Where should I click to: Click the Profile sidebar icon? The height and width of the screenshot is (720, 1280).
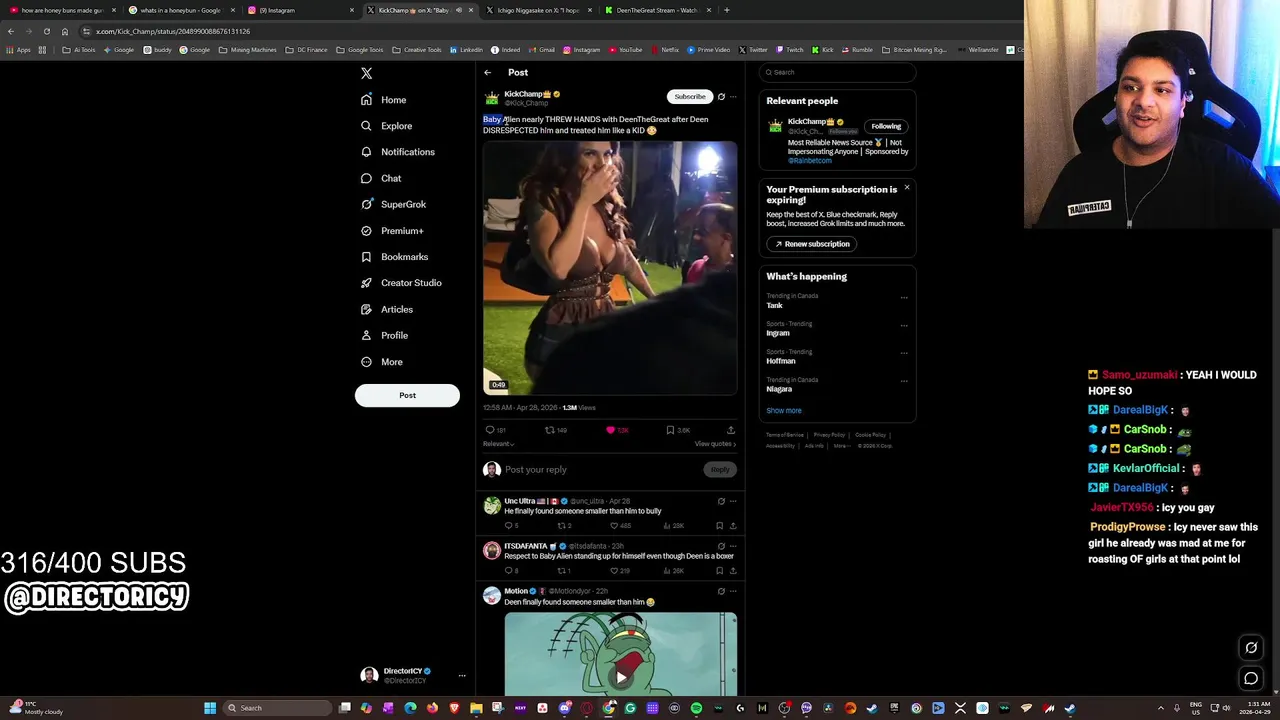pyautogui.click(x=366, y=335)
